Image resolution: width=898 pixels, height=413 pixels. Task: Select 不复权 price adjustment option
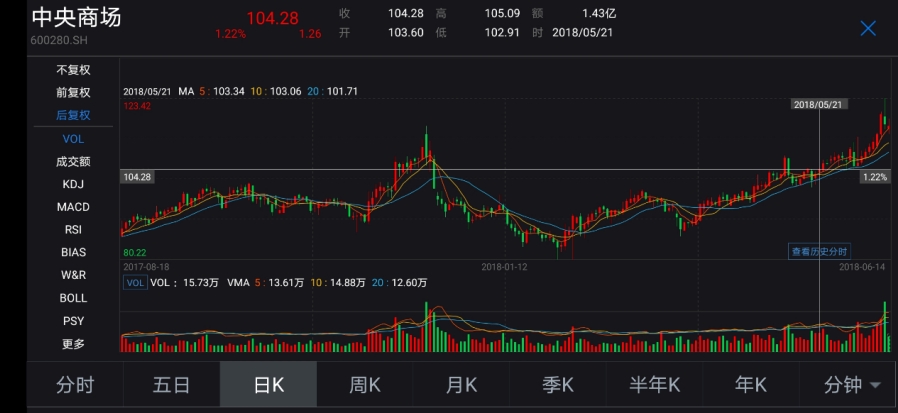point(73,70)
